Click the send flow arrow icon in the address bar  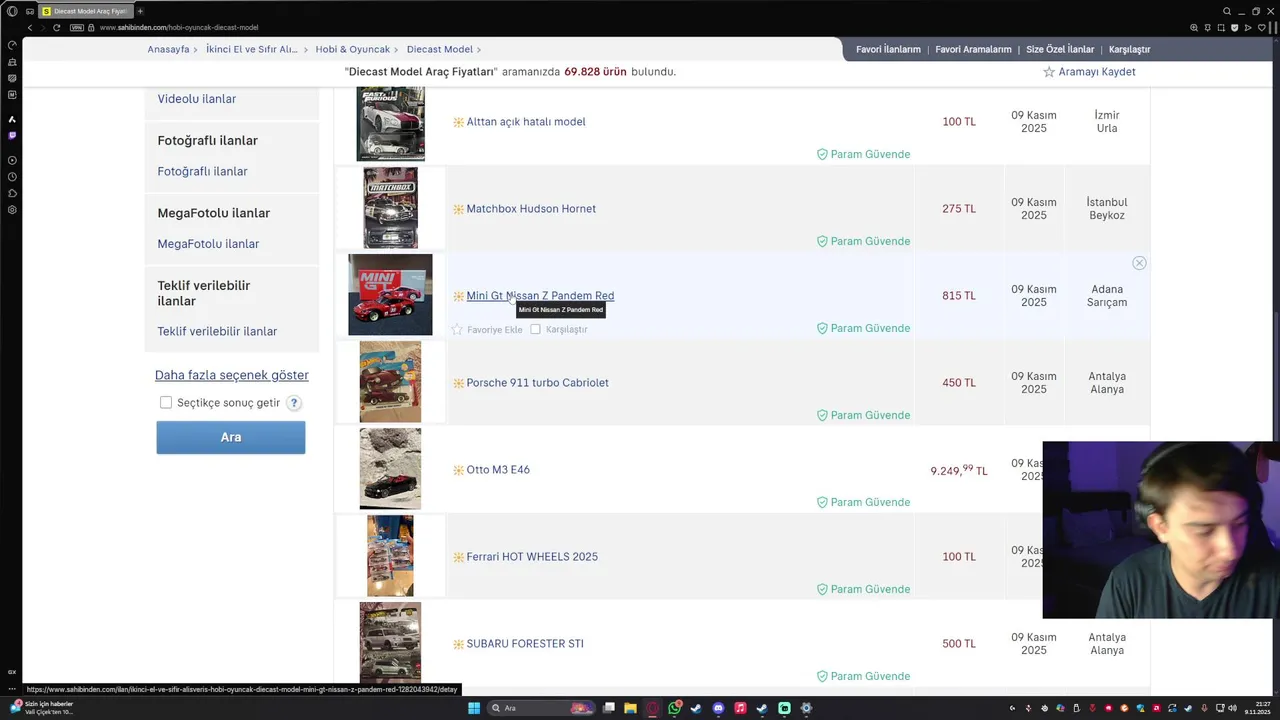1247,27
